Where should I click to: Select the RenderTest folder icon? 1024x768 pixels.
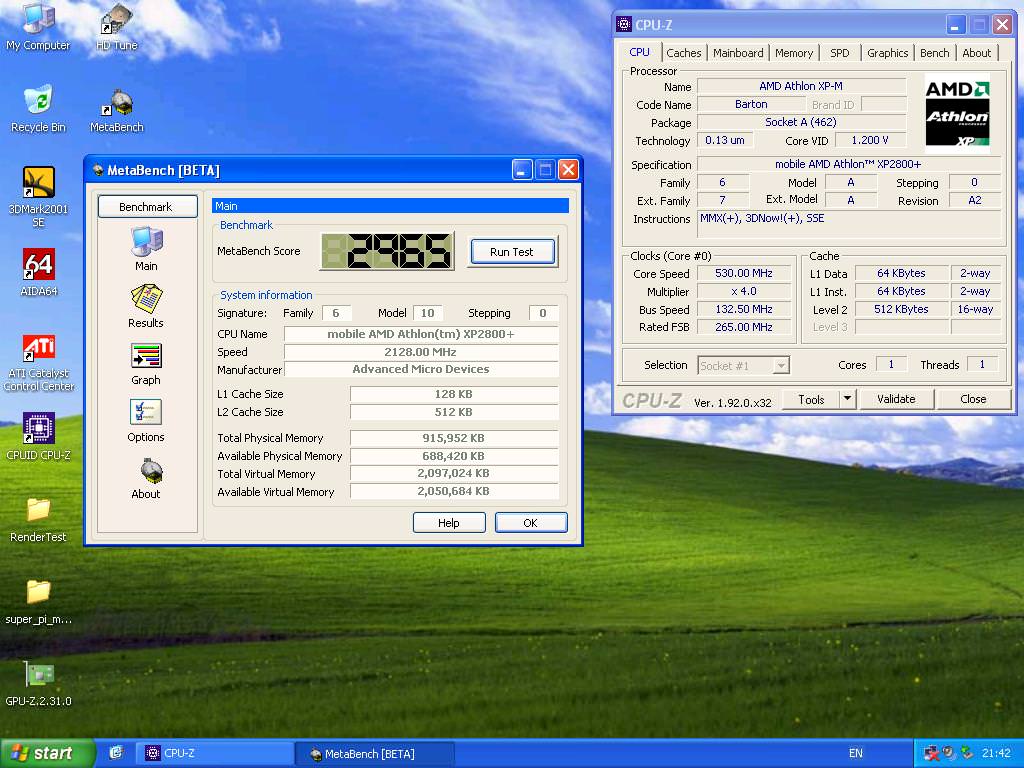click(38, 520)
